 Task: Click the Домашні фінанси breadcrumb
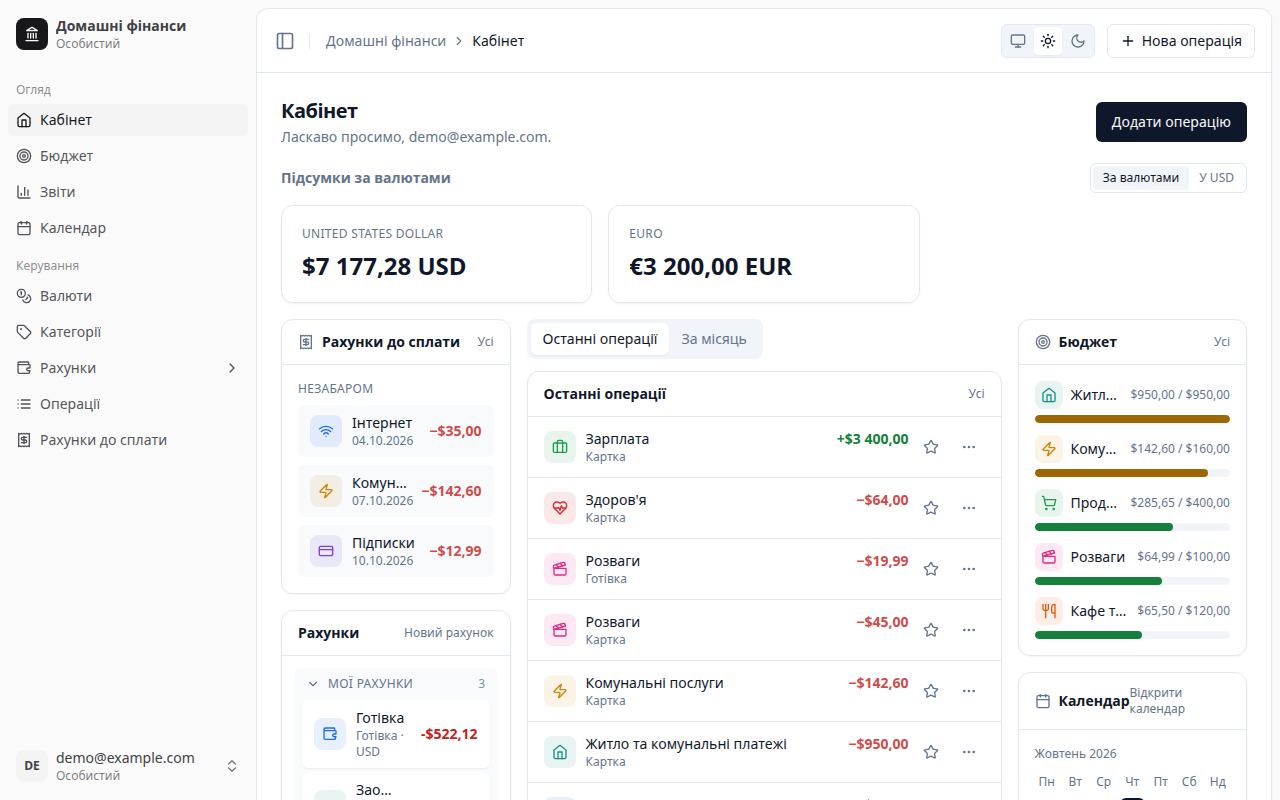click(x=386, y=41)
